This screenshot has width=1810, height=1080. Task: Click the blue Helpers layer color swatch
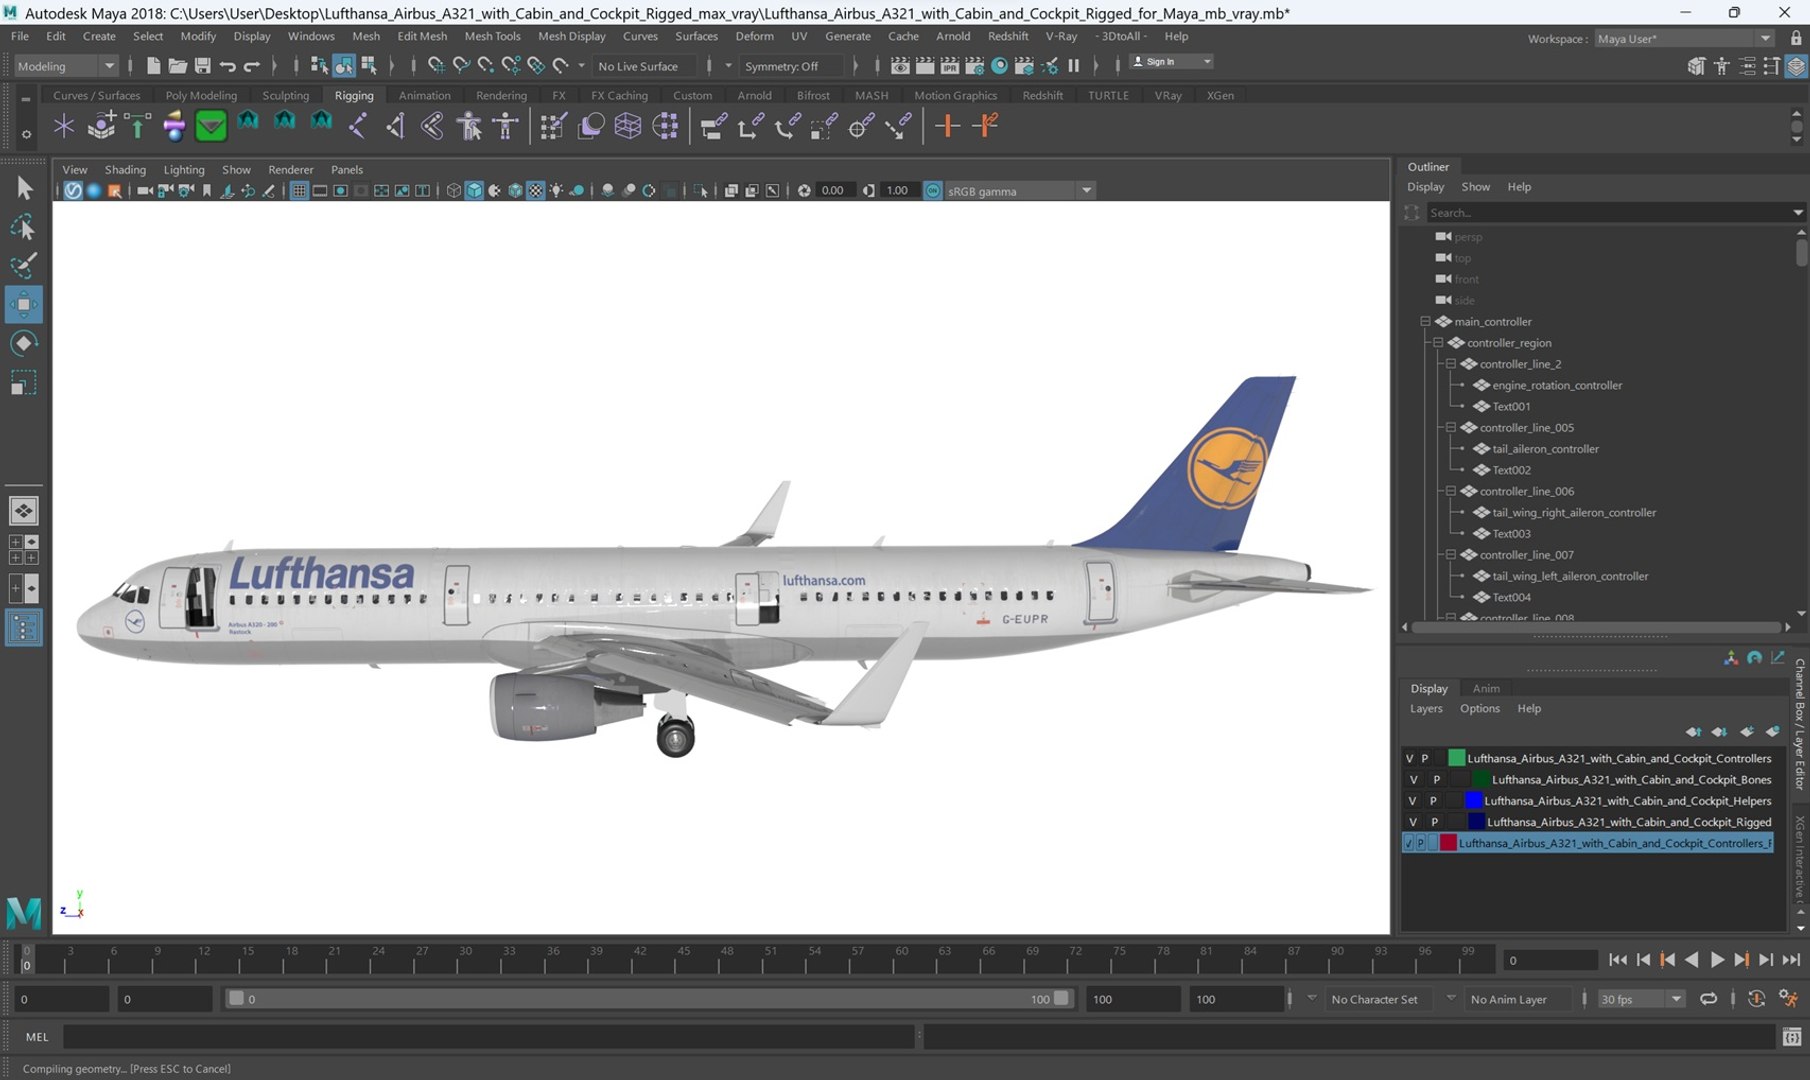[1473, 801]
